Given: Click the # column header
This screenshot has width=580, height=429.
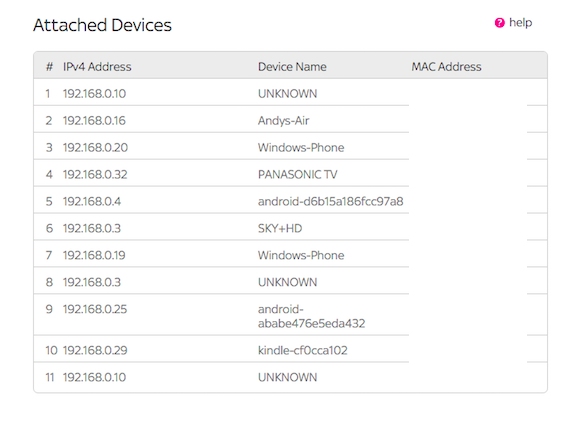Looking at the screenshot, I should [49, 67].
